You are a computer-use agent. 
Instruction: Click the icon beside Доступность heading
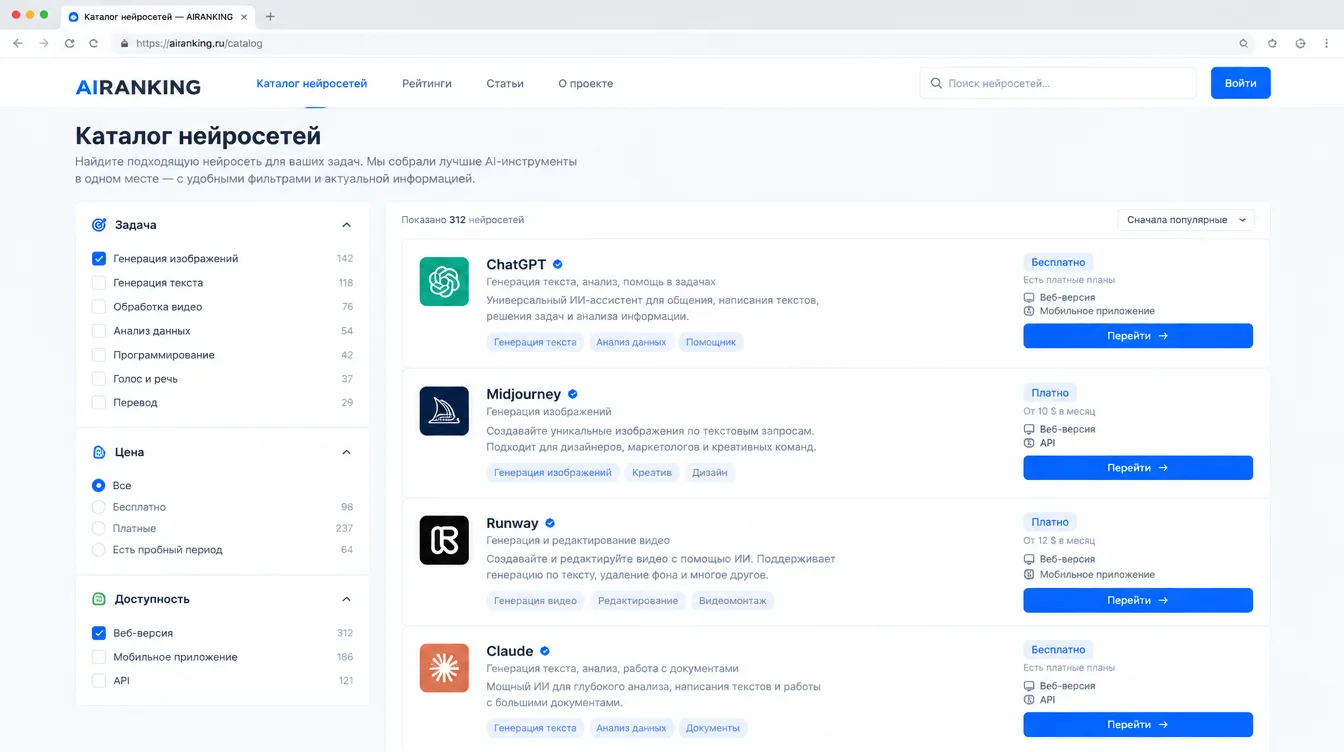[x=99, y=599]
